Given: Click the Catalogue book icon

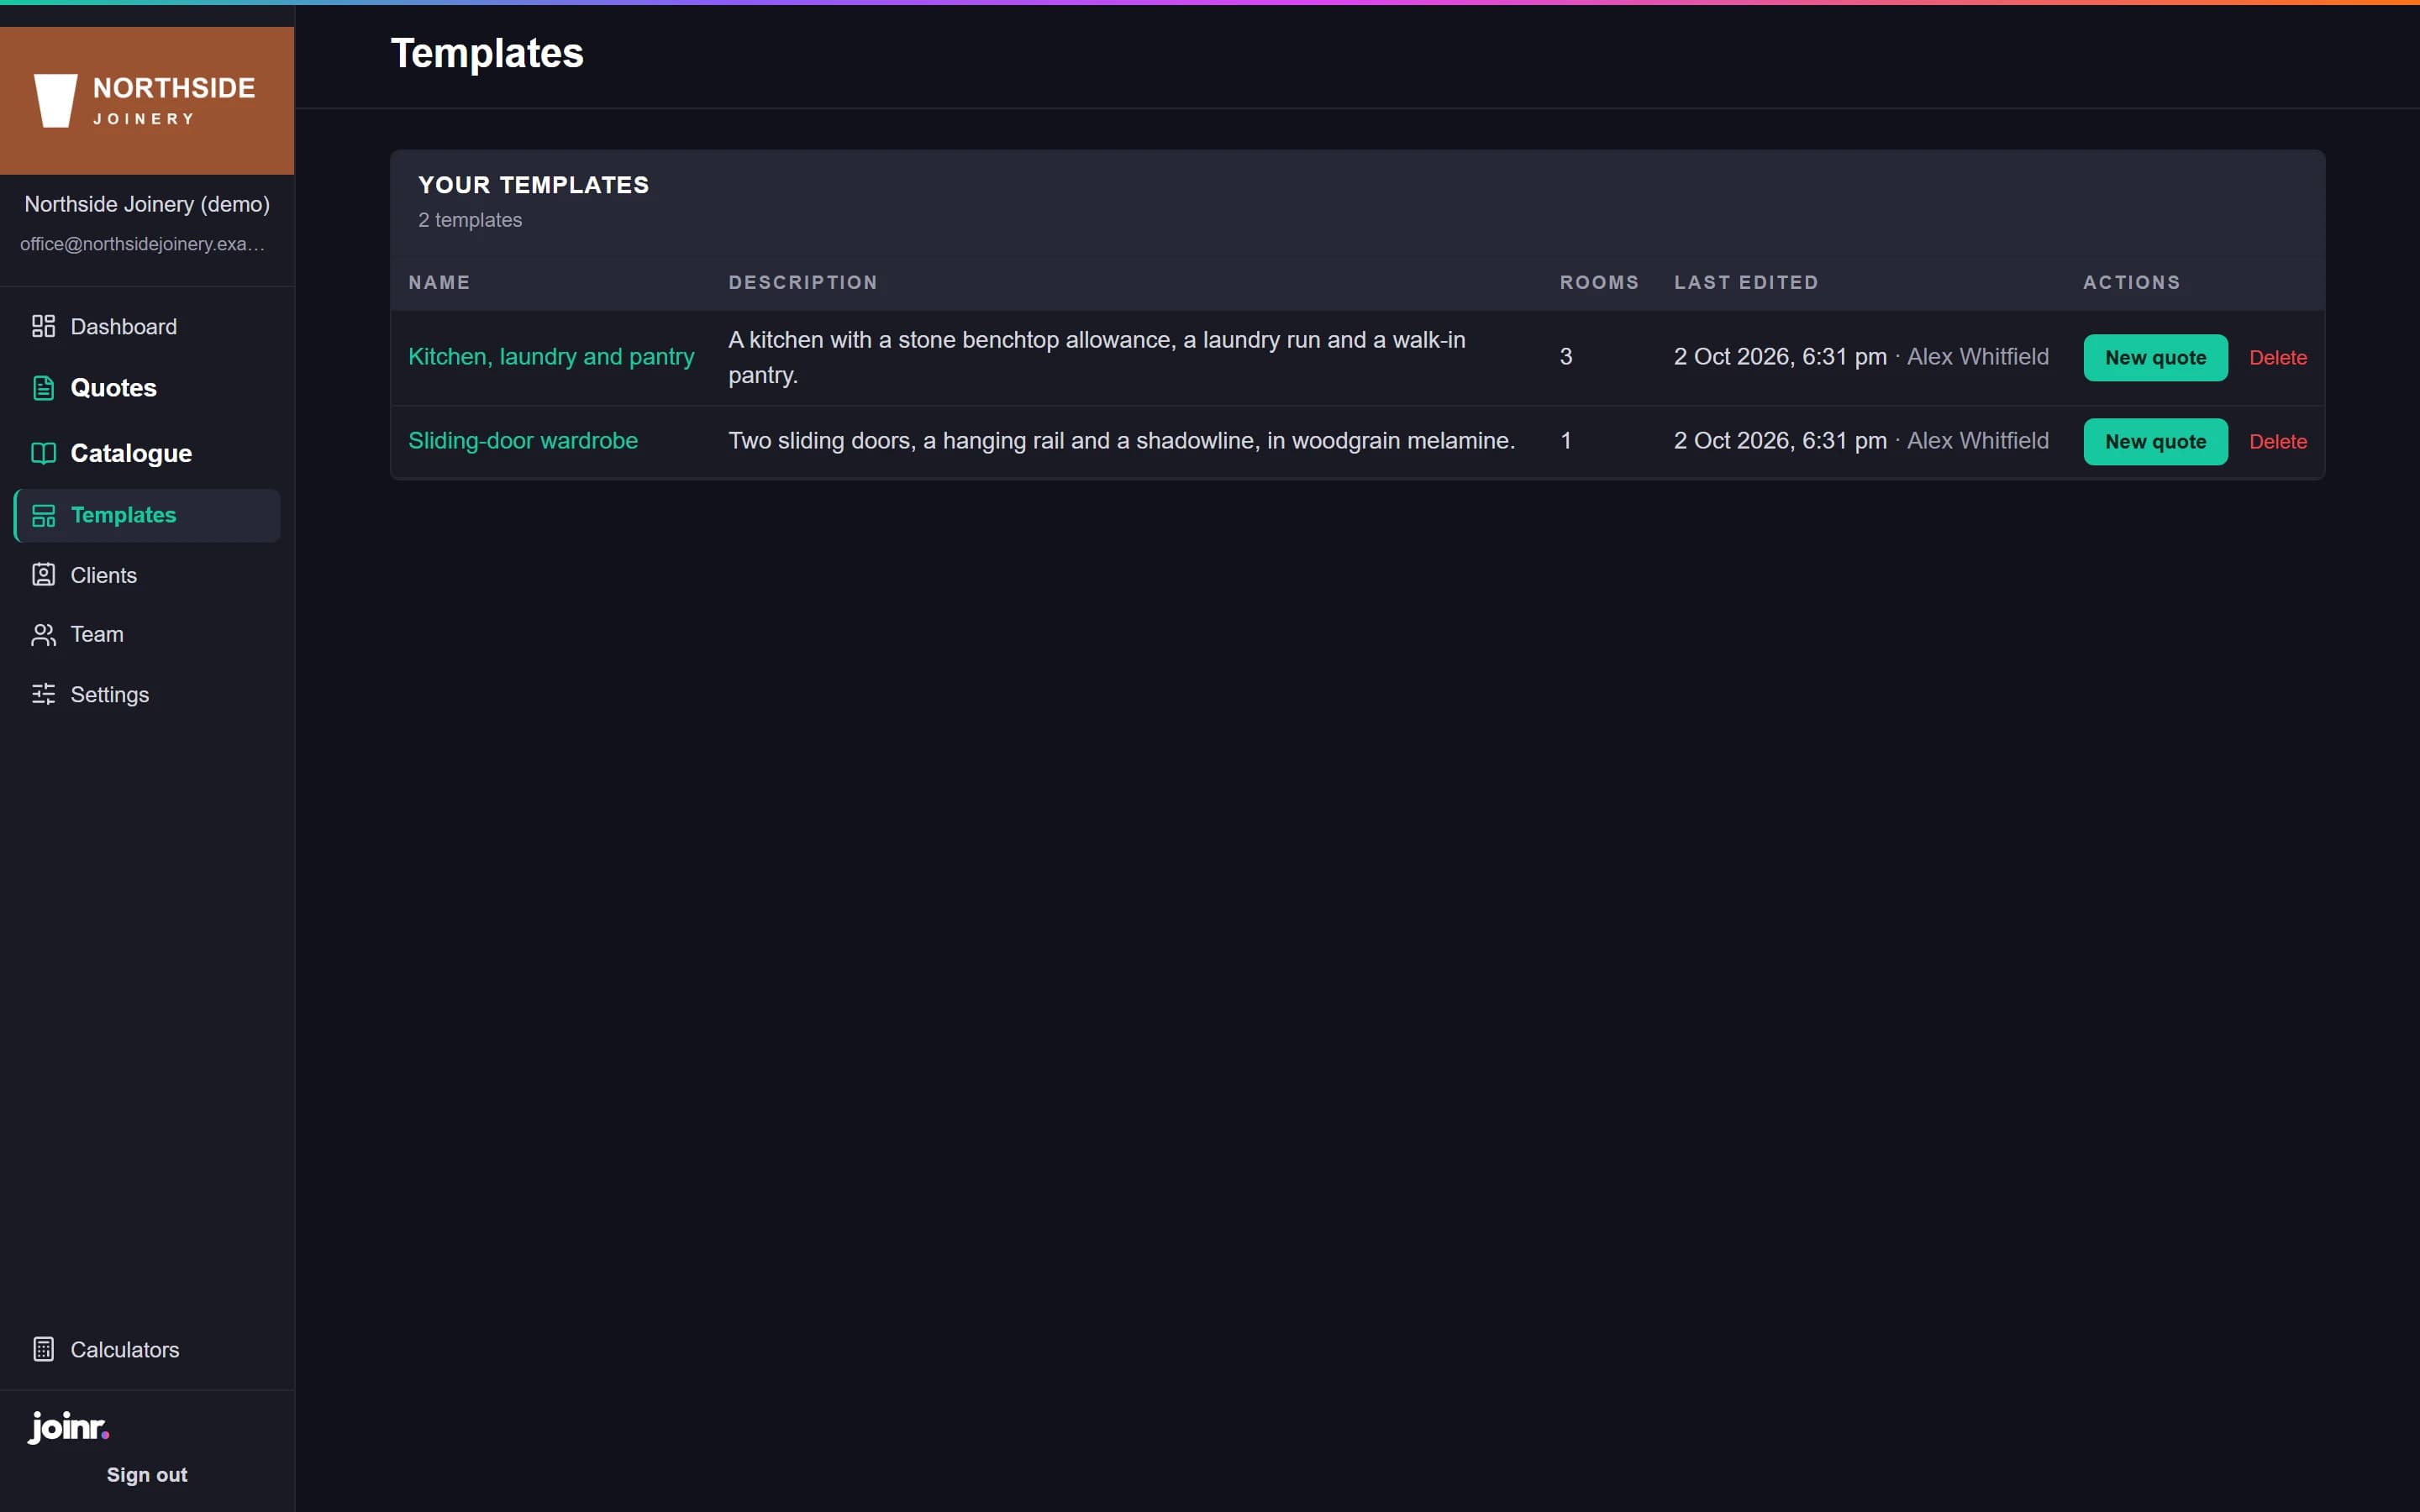Looking at the screenshot, I should pyautogui.click(x=43, y=453).
